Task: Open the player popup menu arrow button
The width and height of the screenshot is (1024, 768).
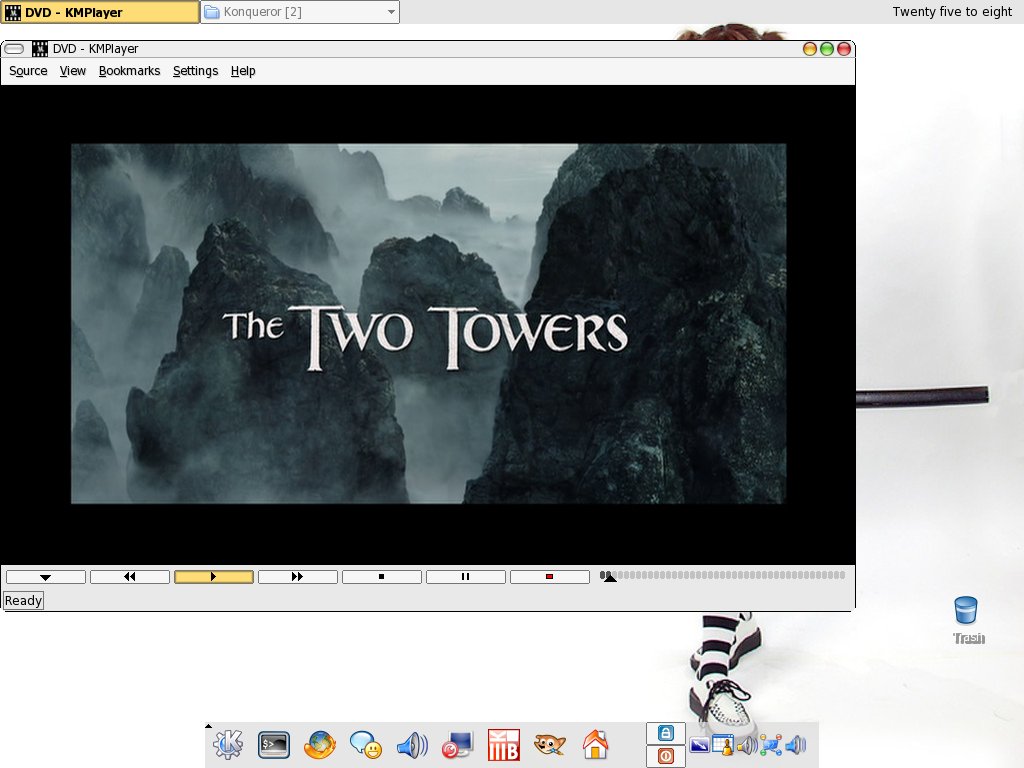Action: point(46,577)
